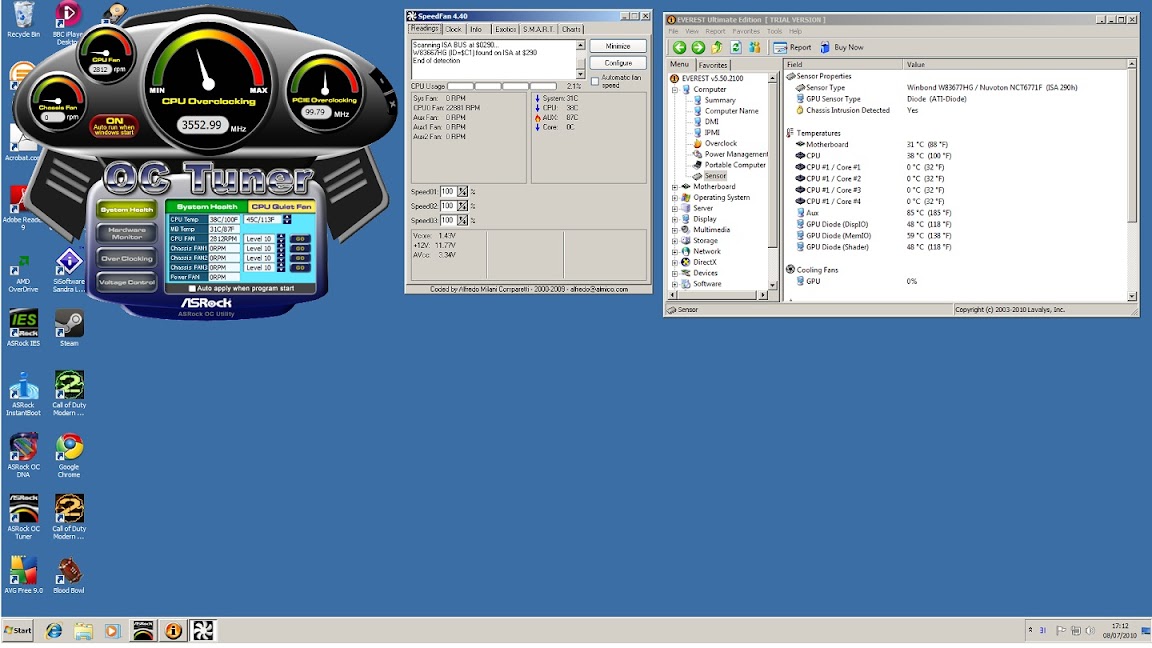Expand the Operating System tree node
1152x648 pixels.
point(674,198)
